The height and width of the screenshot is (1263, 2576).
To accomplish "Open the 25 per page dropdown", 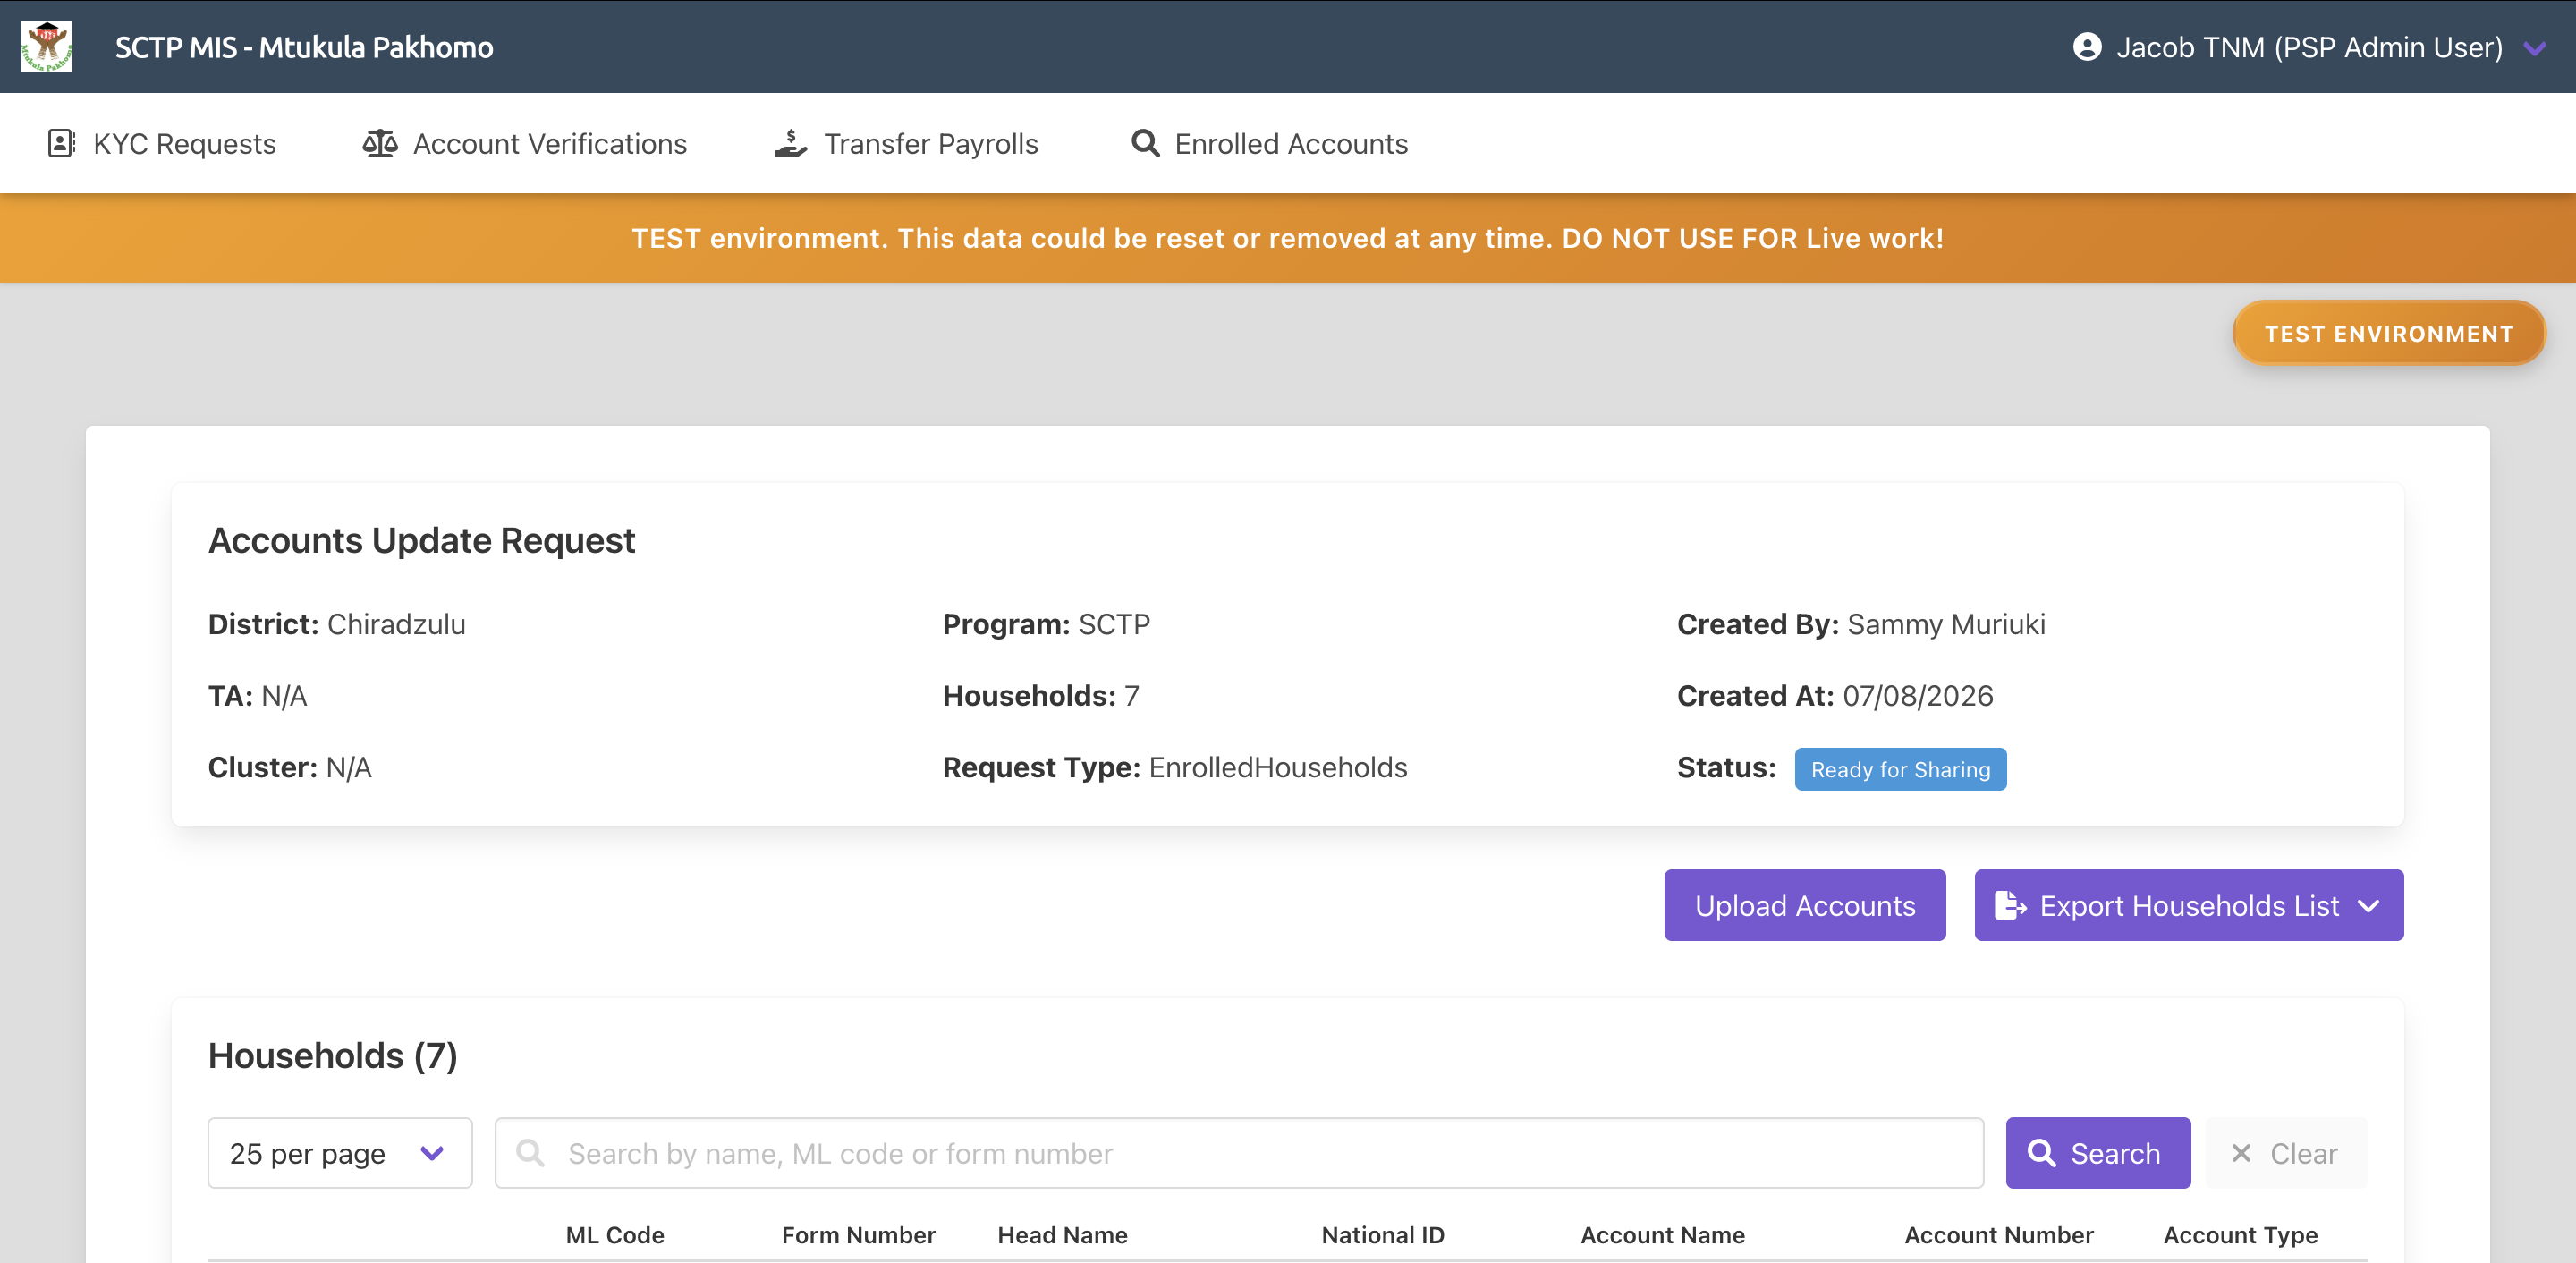I will [x=340, y=1153].
